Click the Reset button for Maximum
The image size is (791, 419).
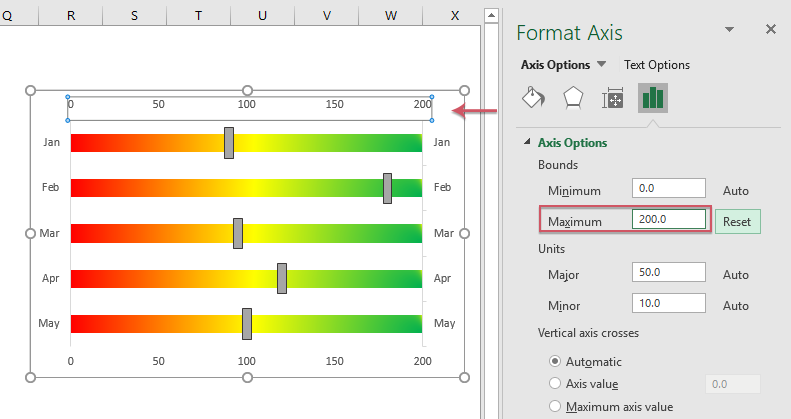point(737,221)
